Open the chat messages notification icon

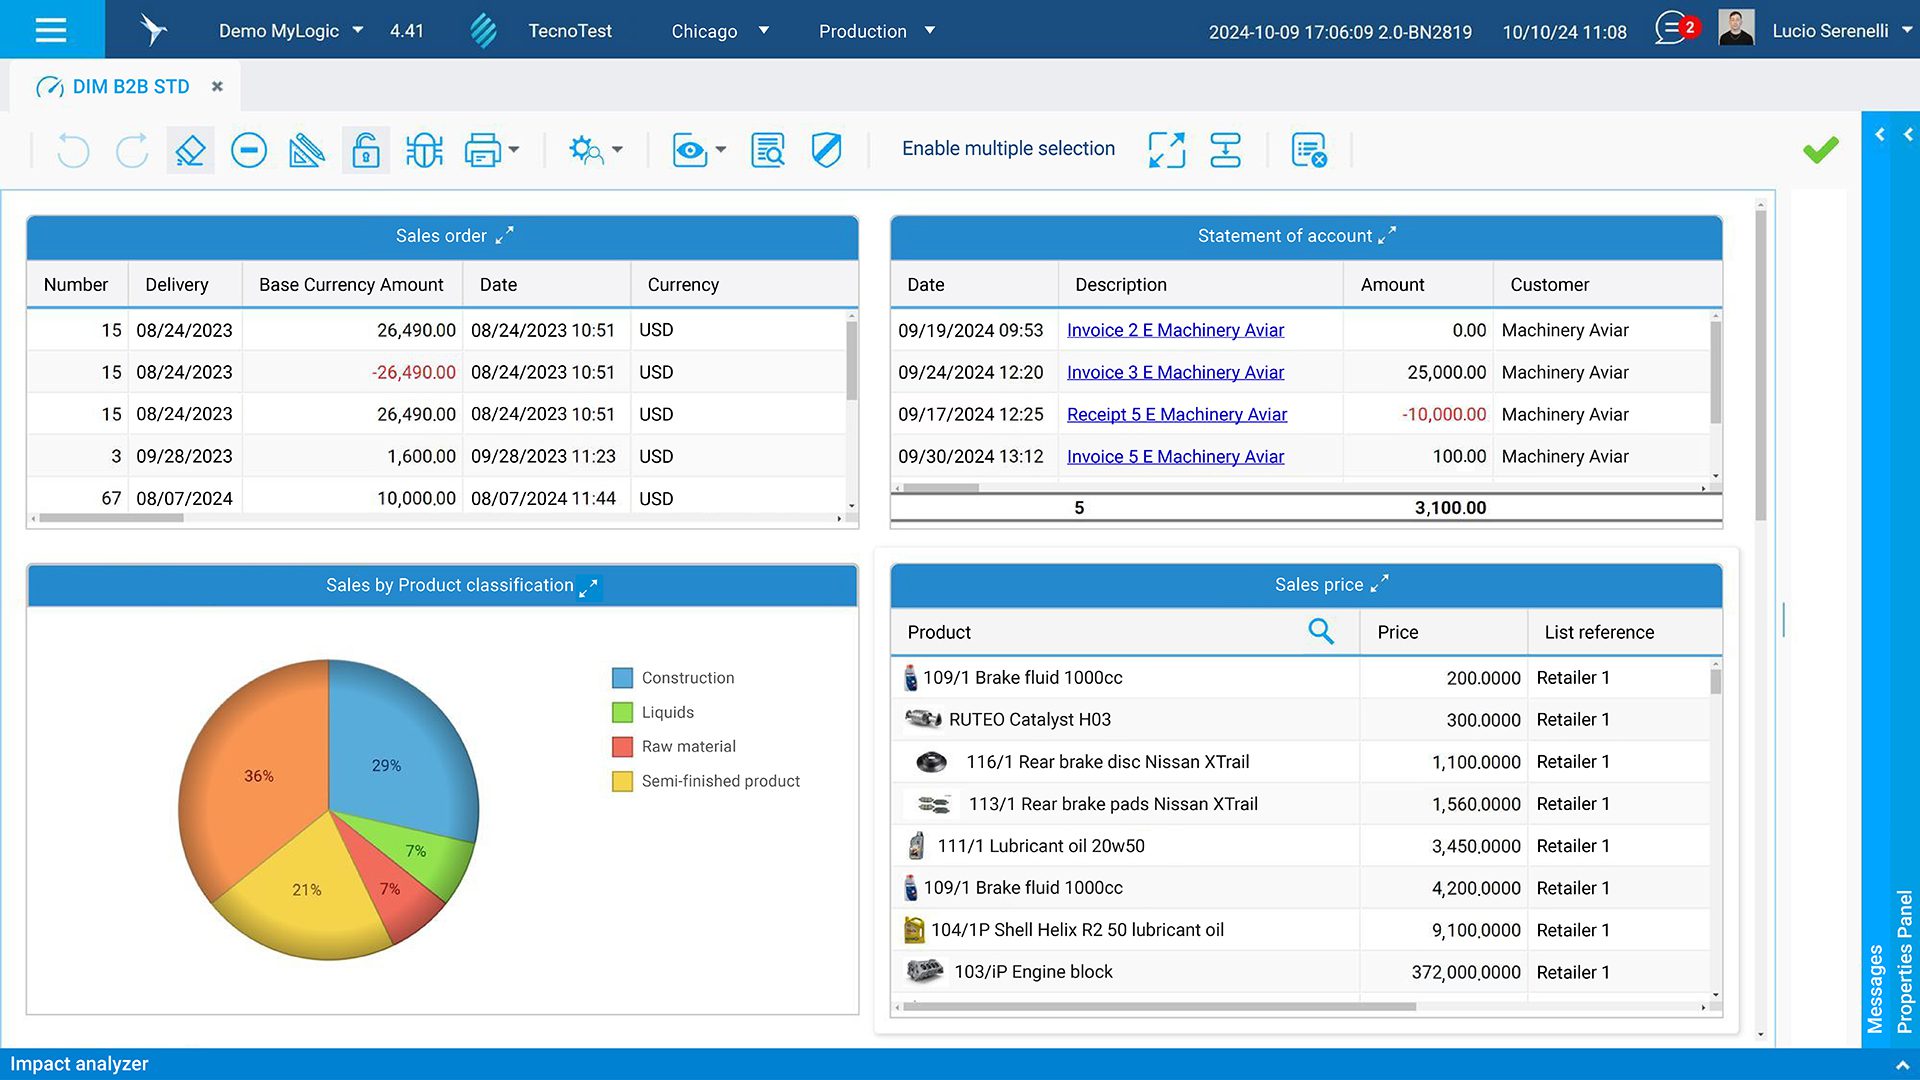[x=1671, y=29]
